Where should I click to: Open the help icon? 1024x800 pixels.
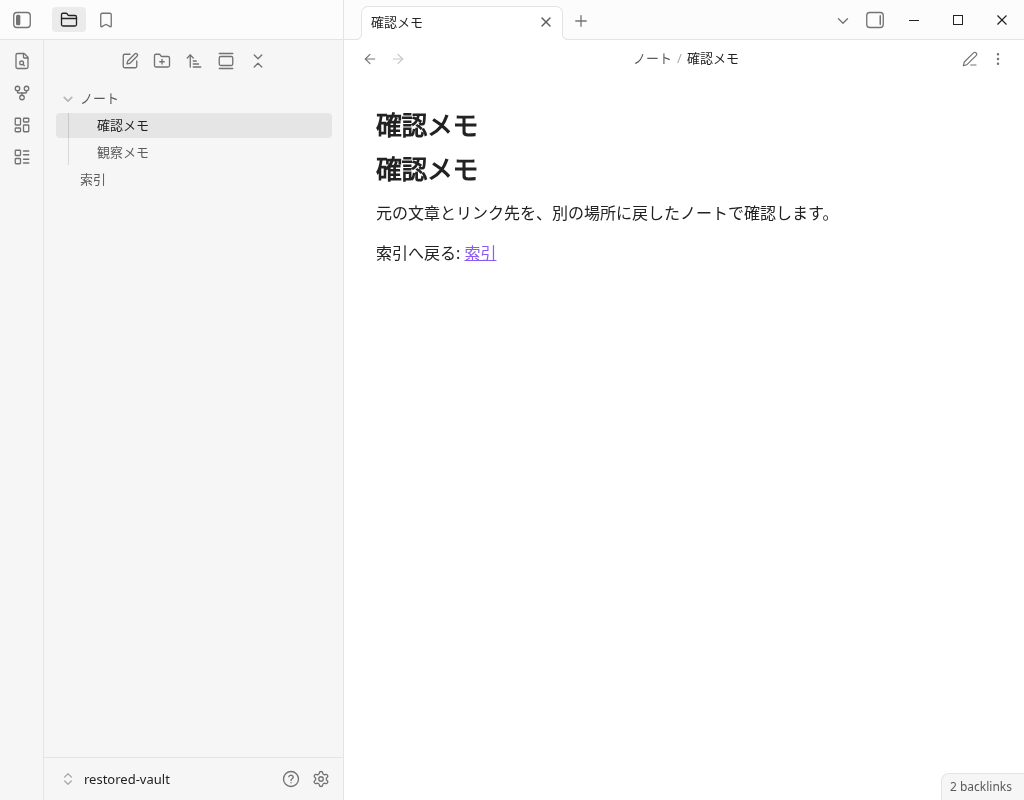pos(291,779)
